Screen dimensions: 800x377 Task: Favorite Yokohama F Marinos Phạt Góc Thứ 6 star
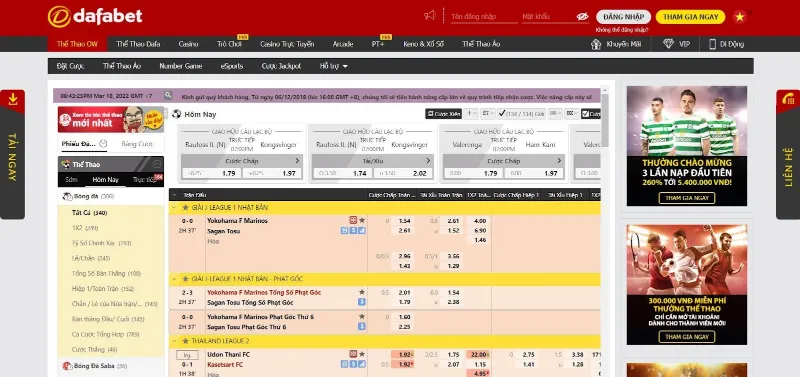click(362, 316)
